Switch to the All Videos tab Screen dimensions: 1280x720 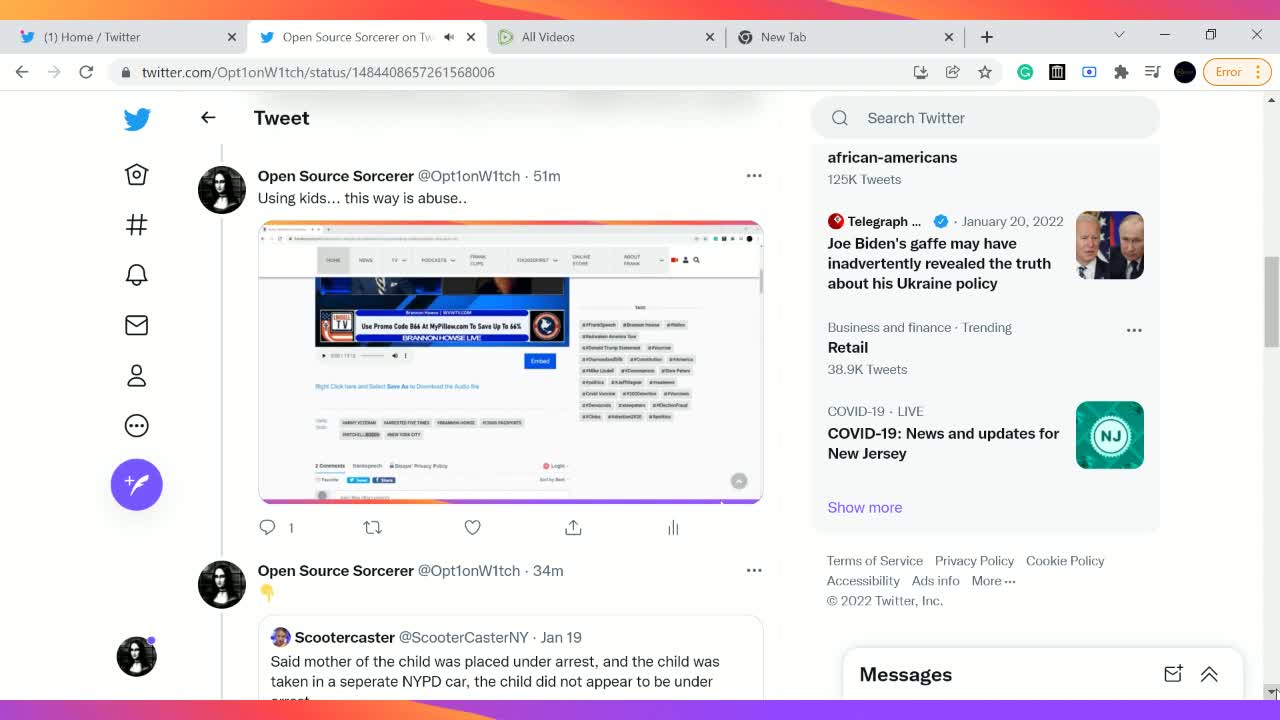605,37
